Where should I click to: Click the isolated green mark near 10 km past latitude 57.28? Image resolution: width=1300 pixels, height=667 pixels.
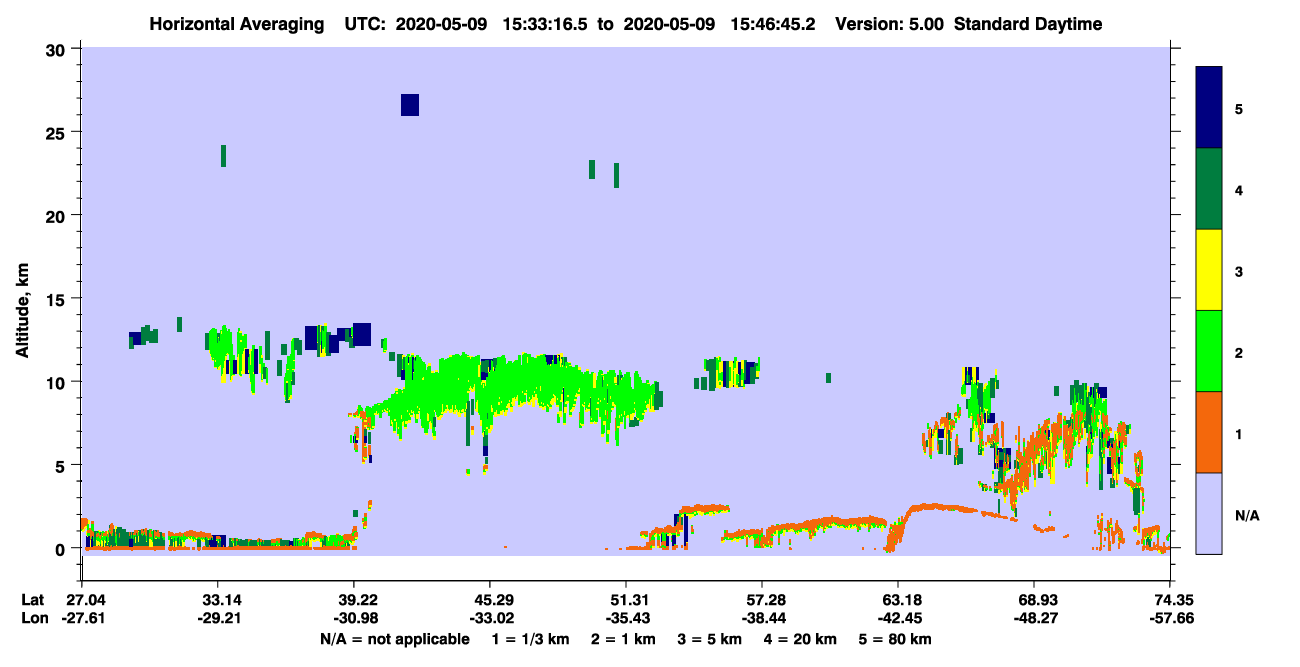[x=829, y=377]
